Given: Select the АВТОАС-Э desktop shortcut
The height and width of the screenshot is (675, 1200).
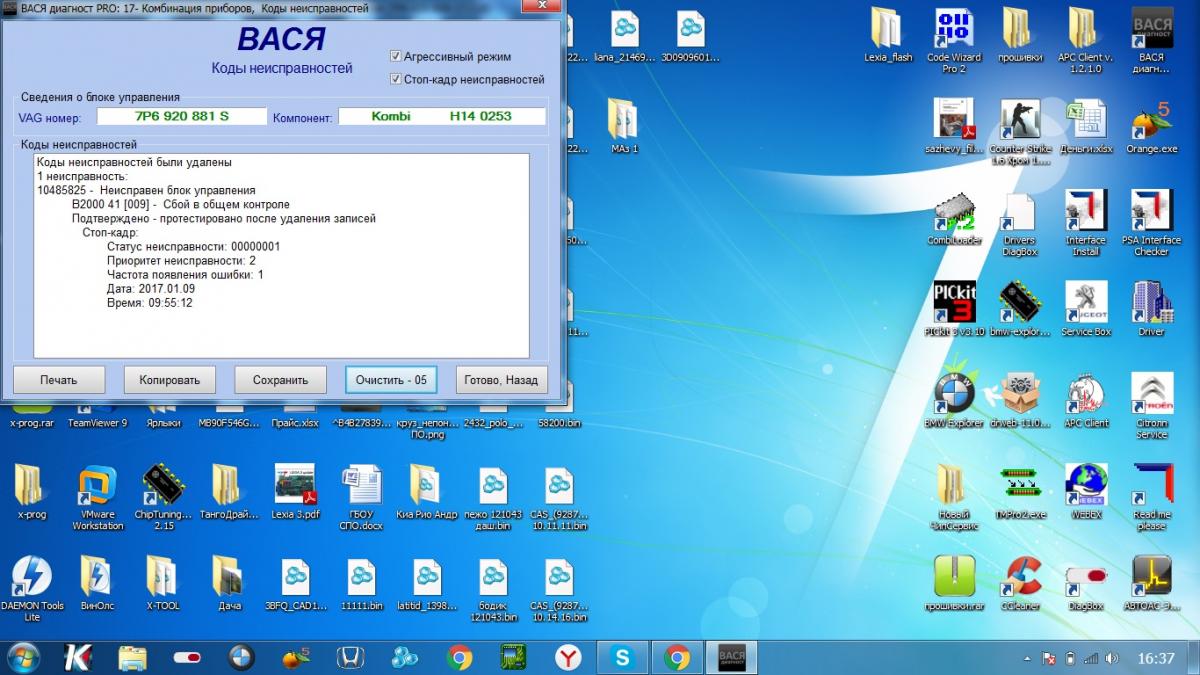Looking at the screenshot, I should tap(1151, 582).
